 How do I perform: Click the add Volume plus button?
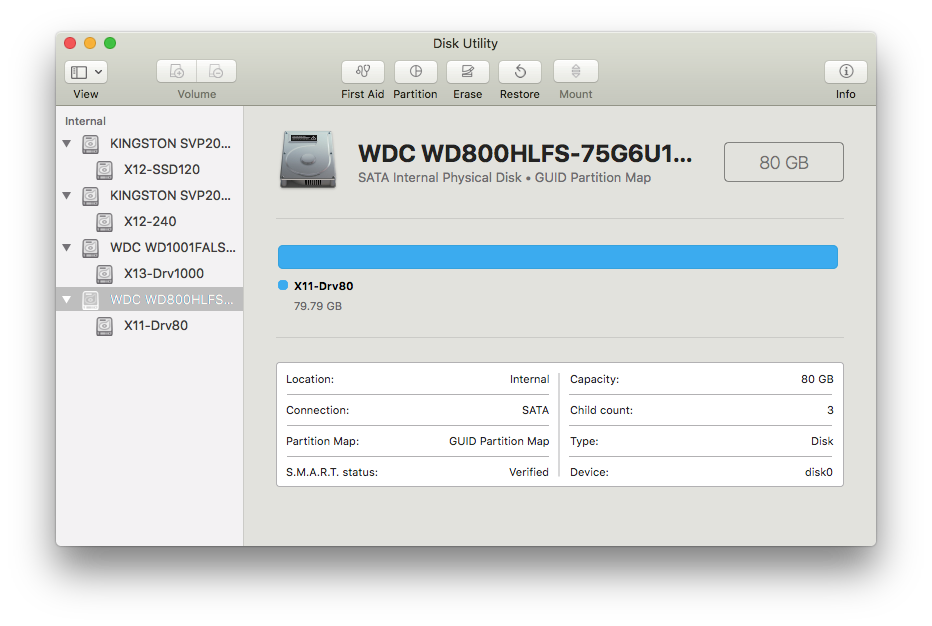pos(177,71)
